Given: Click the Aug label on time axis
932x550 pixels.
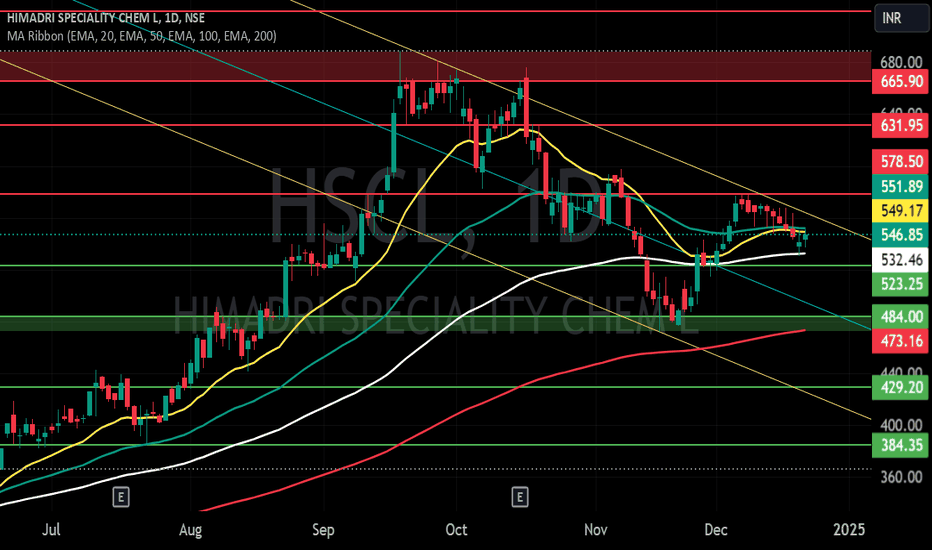Looking at the screenshot, I should click(190, 530).
